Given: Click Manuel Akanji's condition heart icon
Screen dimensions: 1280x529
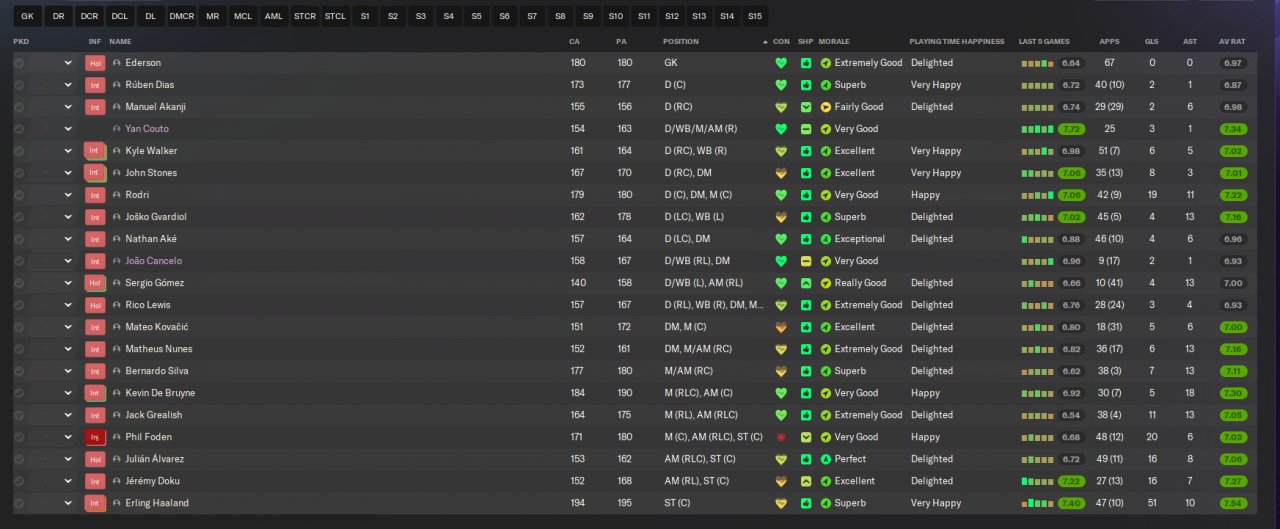Looking at the screenshot, I should 781,107.
